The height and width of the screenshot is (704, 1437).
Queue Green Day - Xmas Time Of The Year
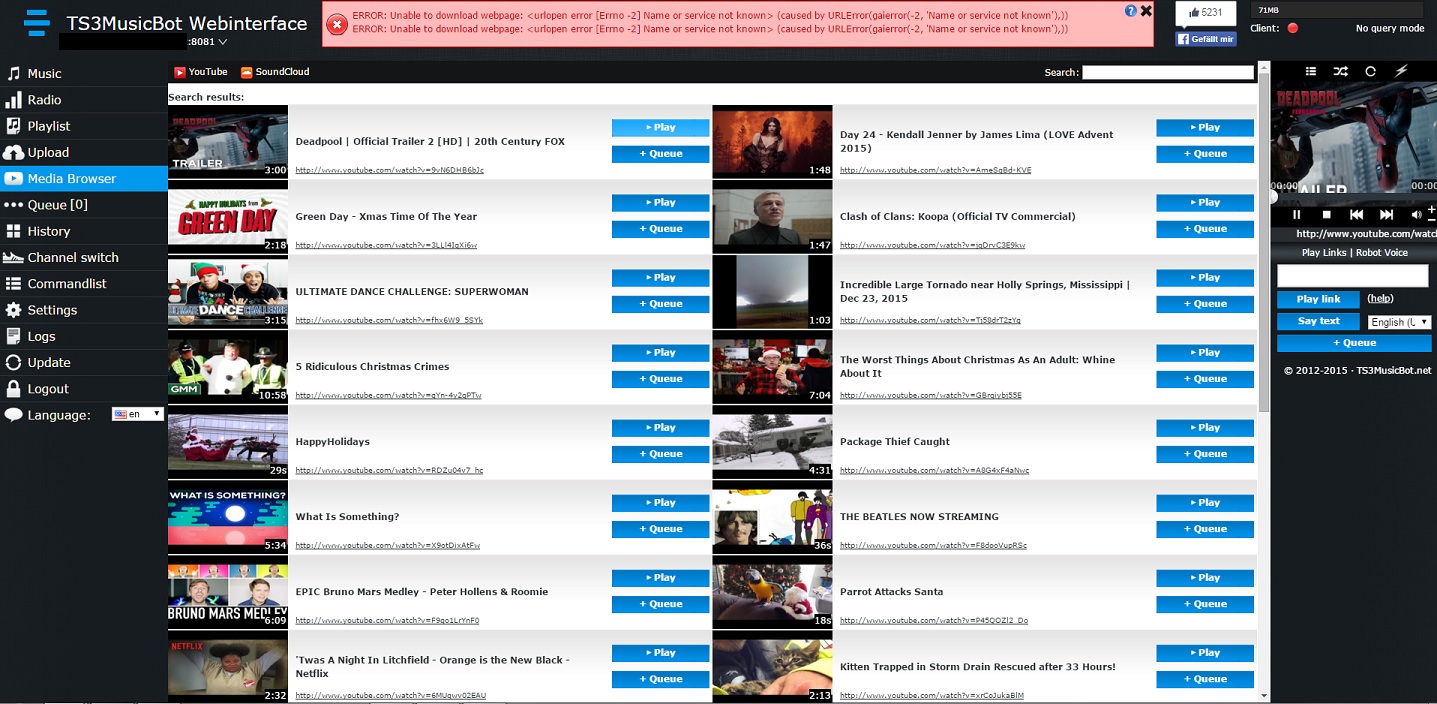660,229
